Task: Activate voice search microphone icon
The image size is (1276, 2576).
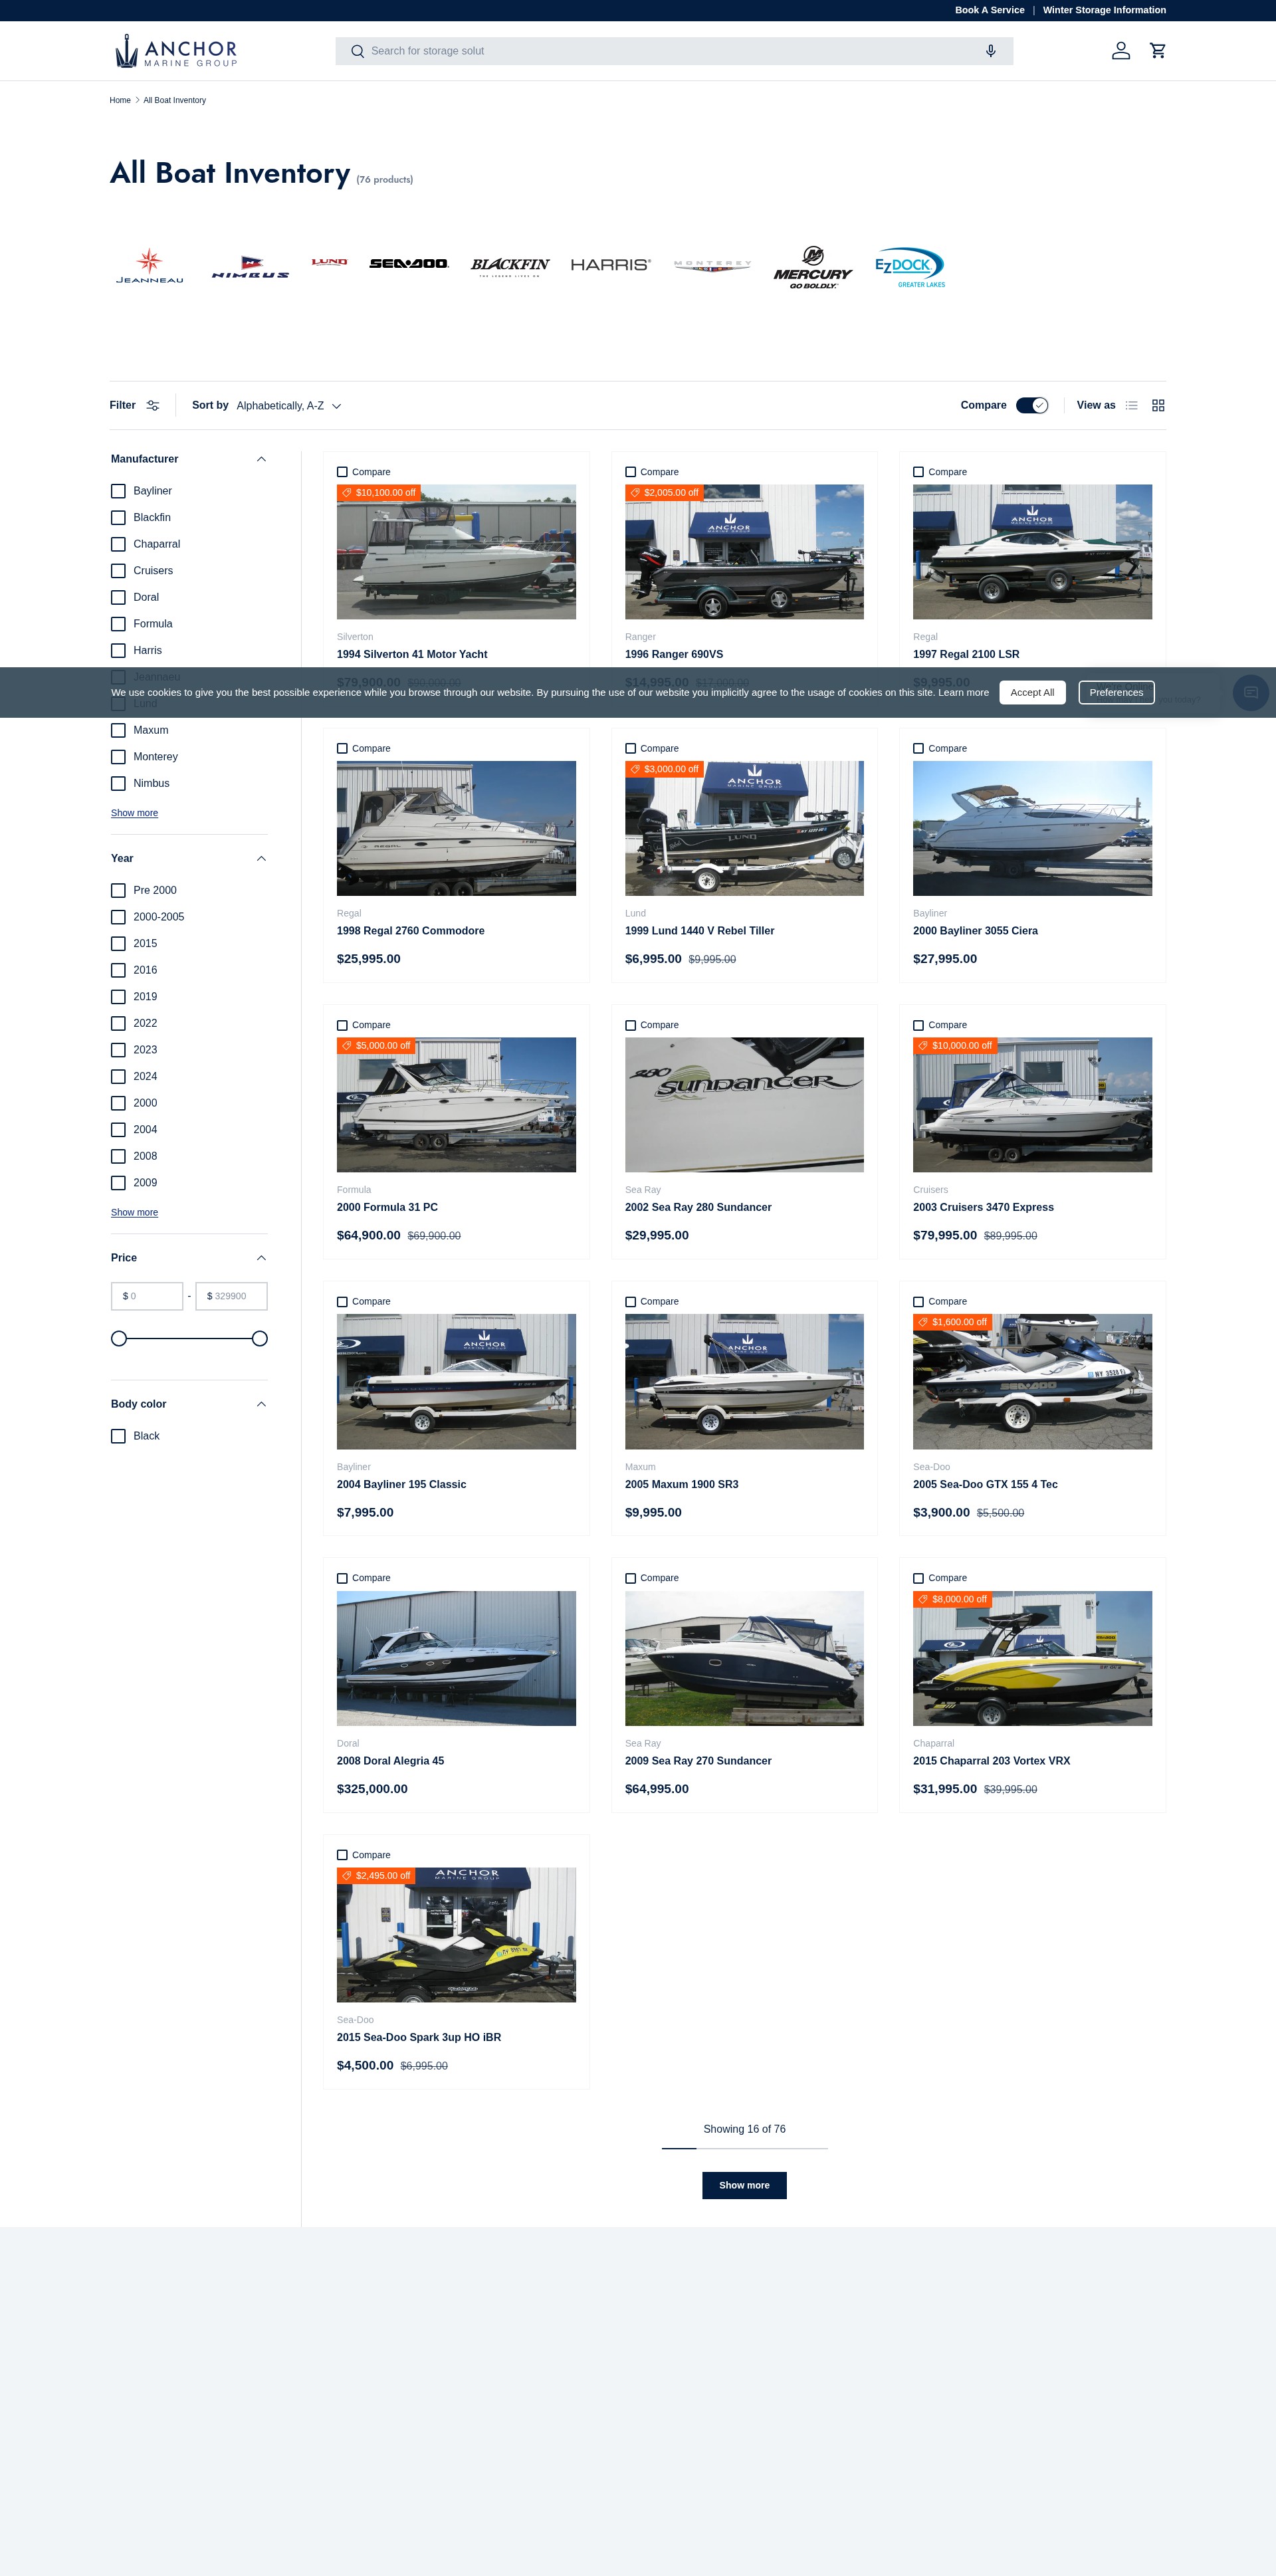Action: click(990, 51)
